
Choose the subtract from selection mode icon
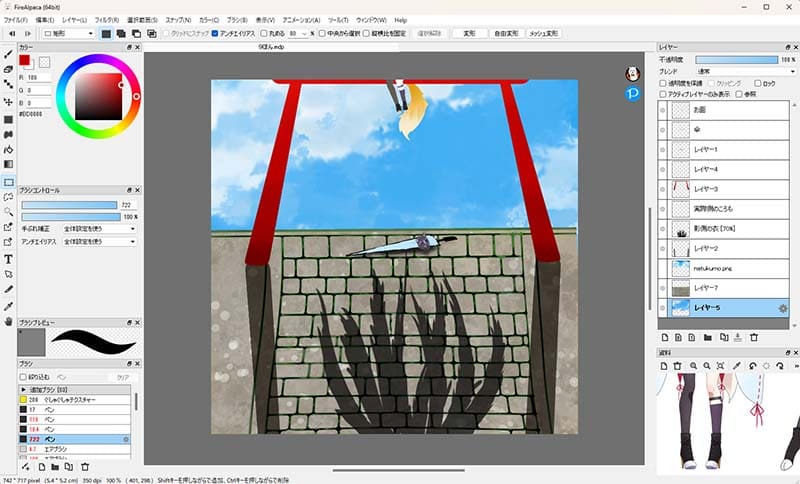coord(136,34)
